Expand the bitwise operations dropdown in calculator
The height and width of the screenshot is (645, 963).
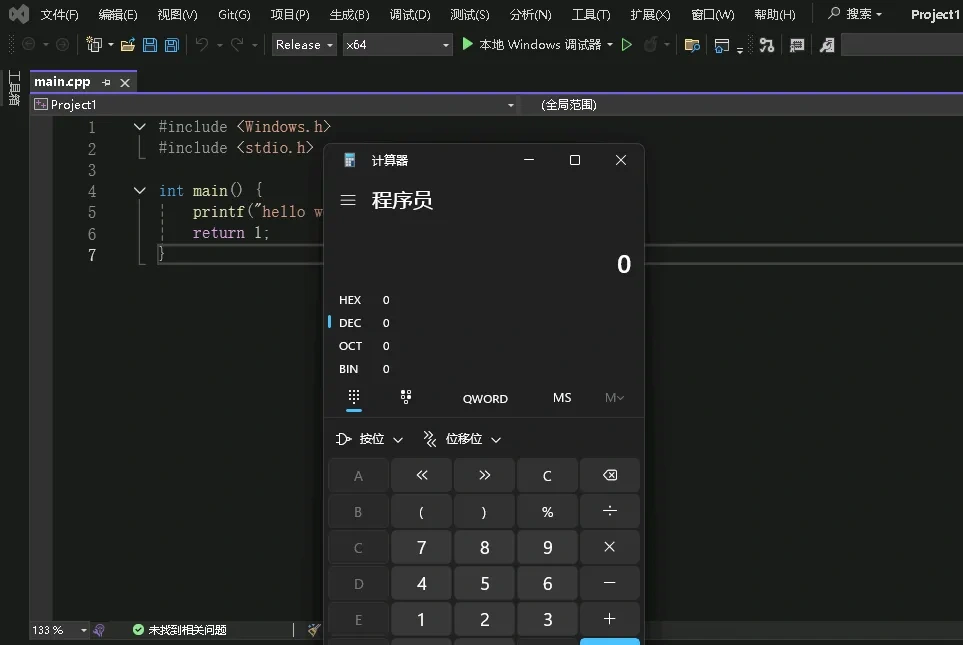(x=369, y=439)
